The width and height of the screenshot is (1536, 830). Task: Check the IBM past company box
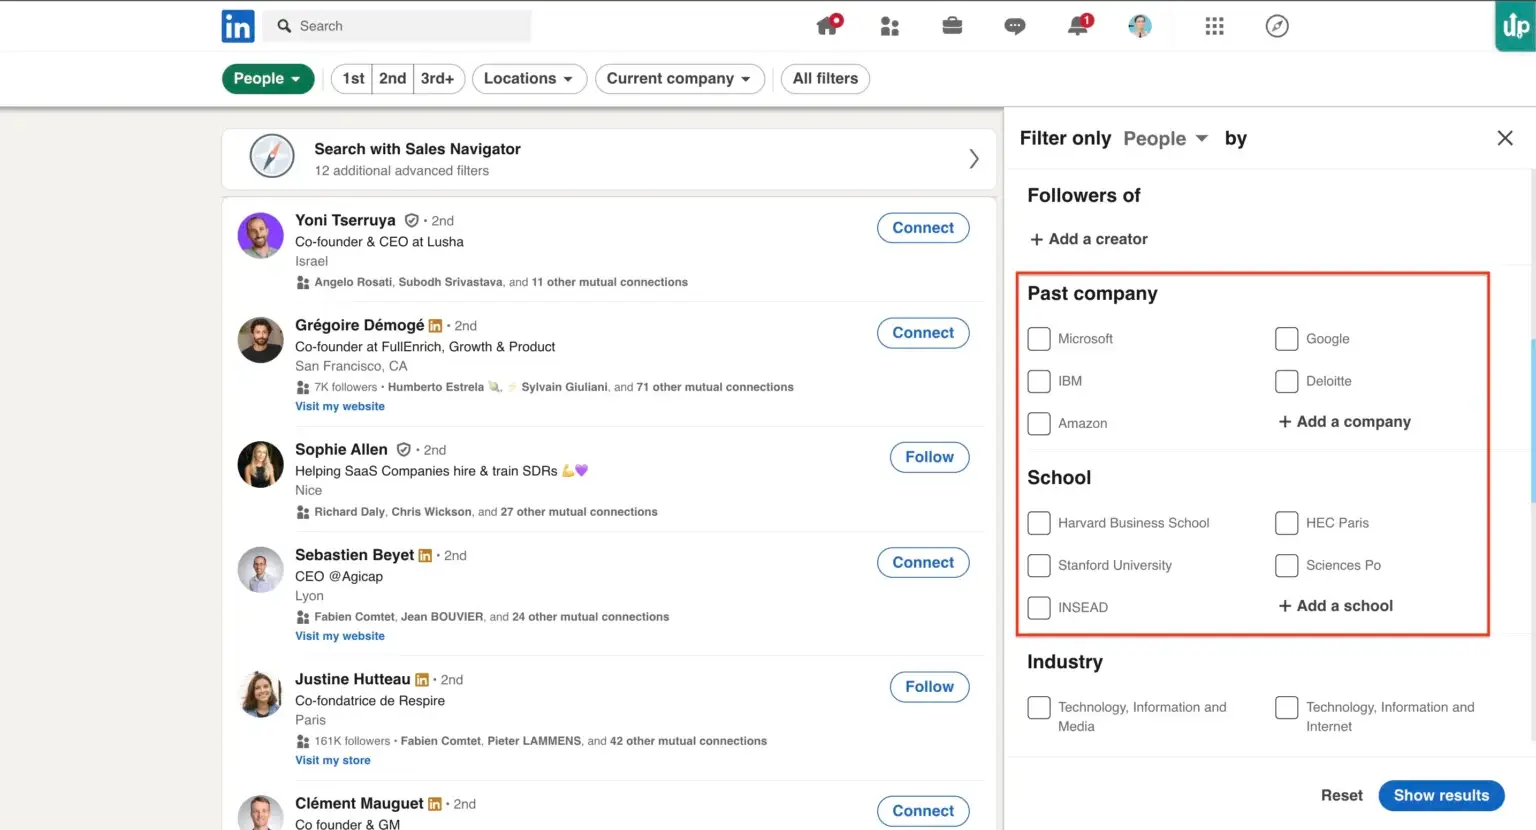coord(1039,381)
